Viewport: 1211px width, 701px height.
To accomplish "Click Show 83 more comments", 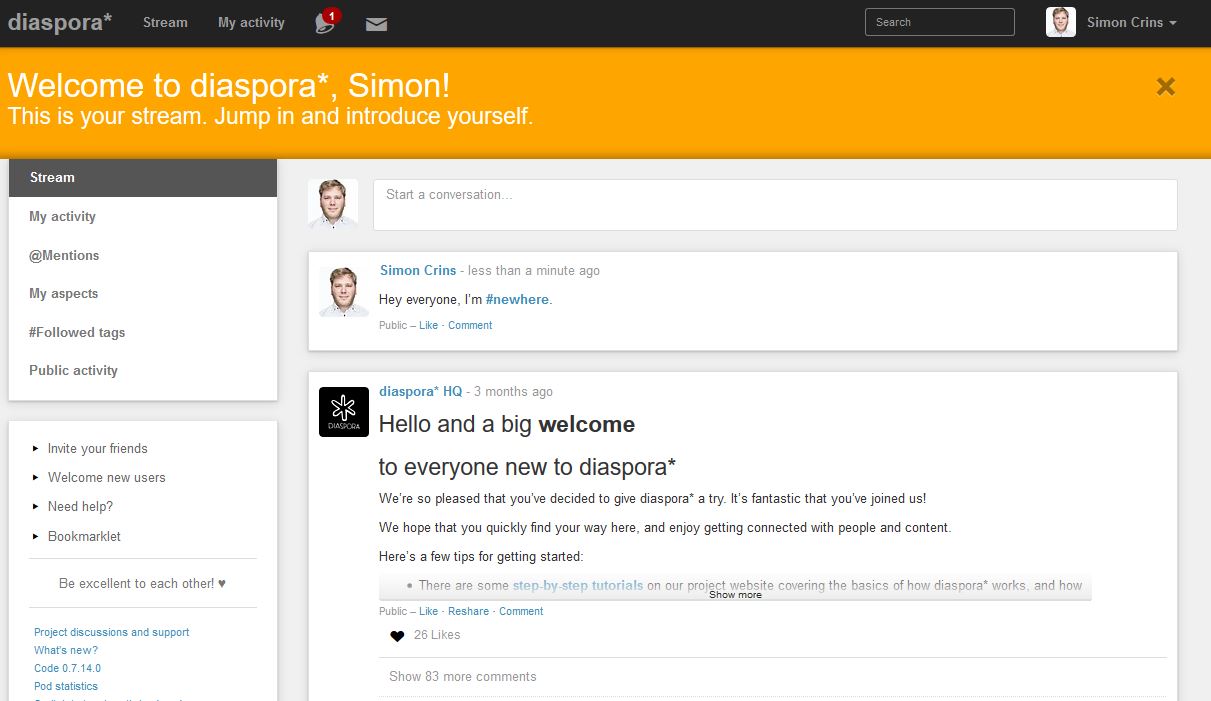I will coord(462,677).
